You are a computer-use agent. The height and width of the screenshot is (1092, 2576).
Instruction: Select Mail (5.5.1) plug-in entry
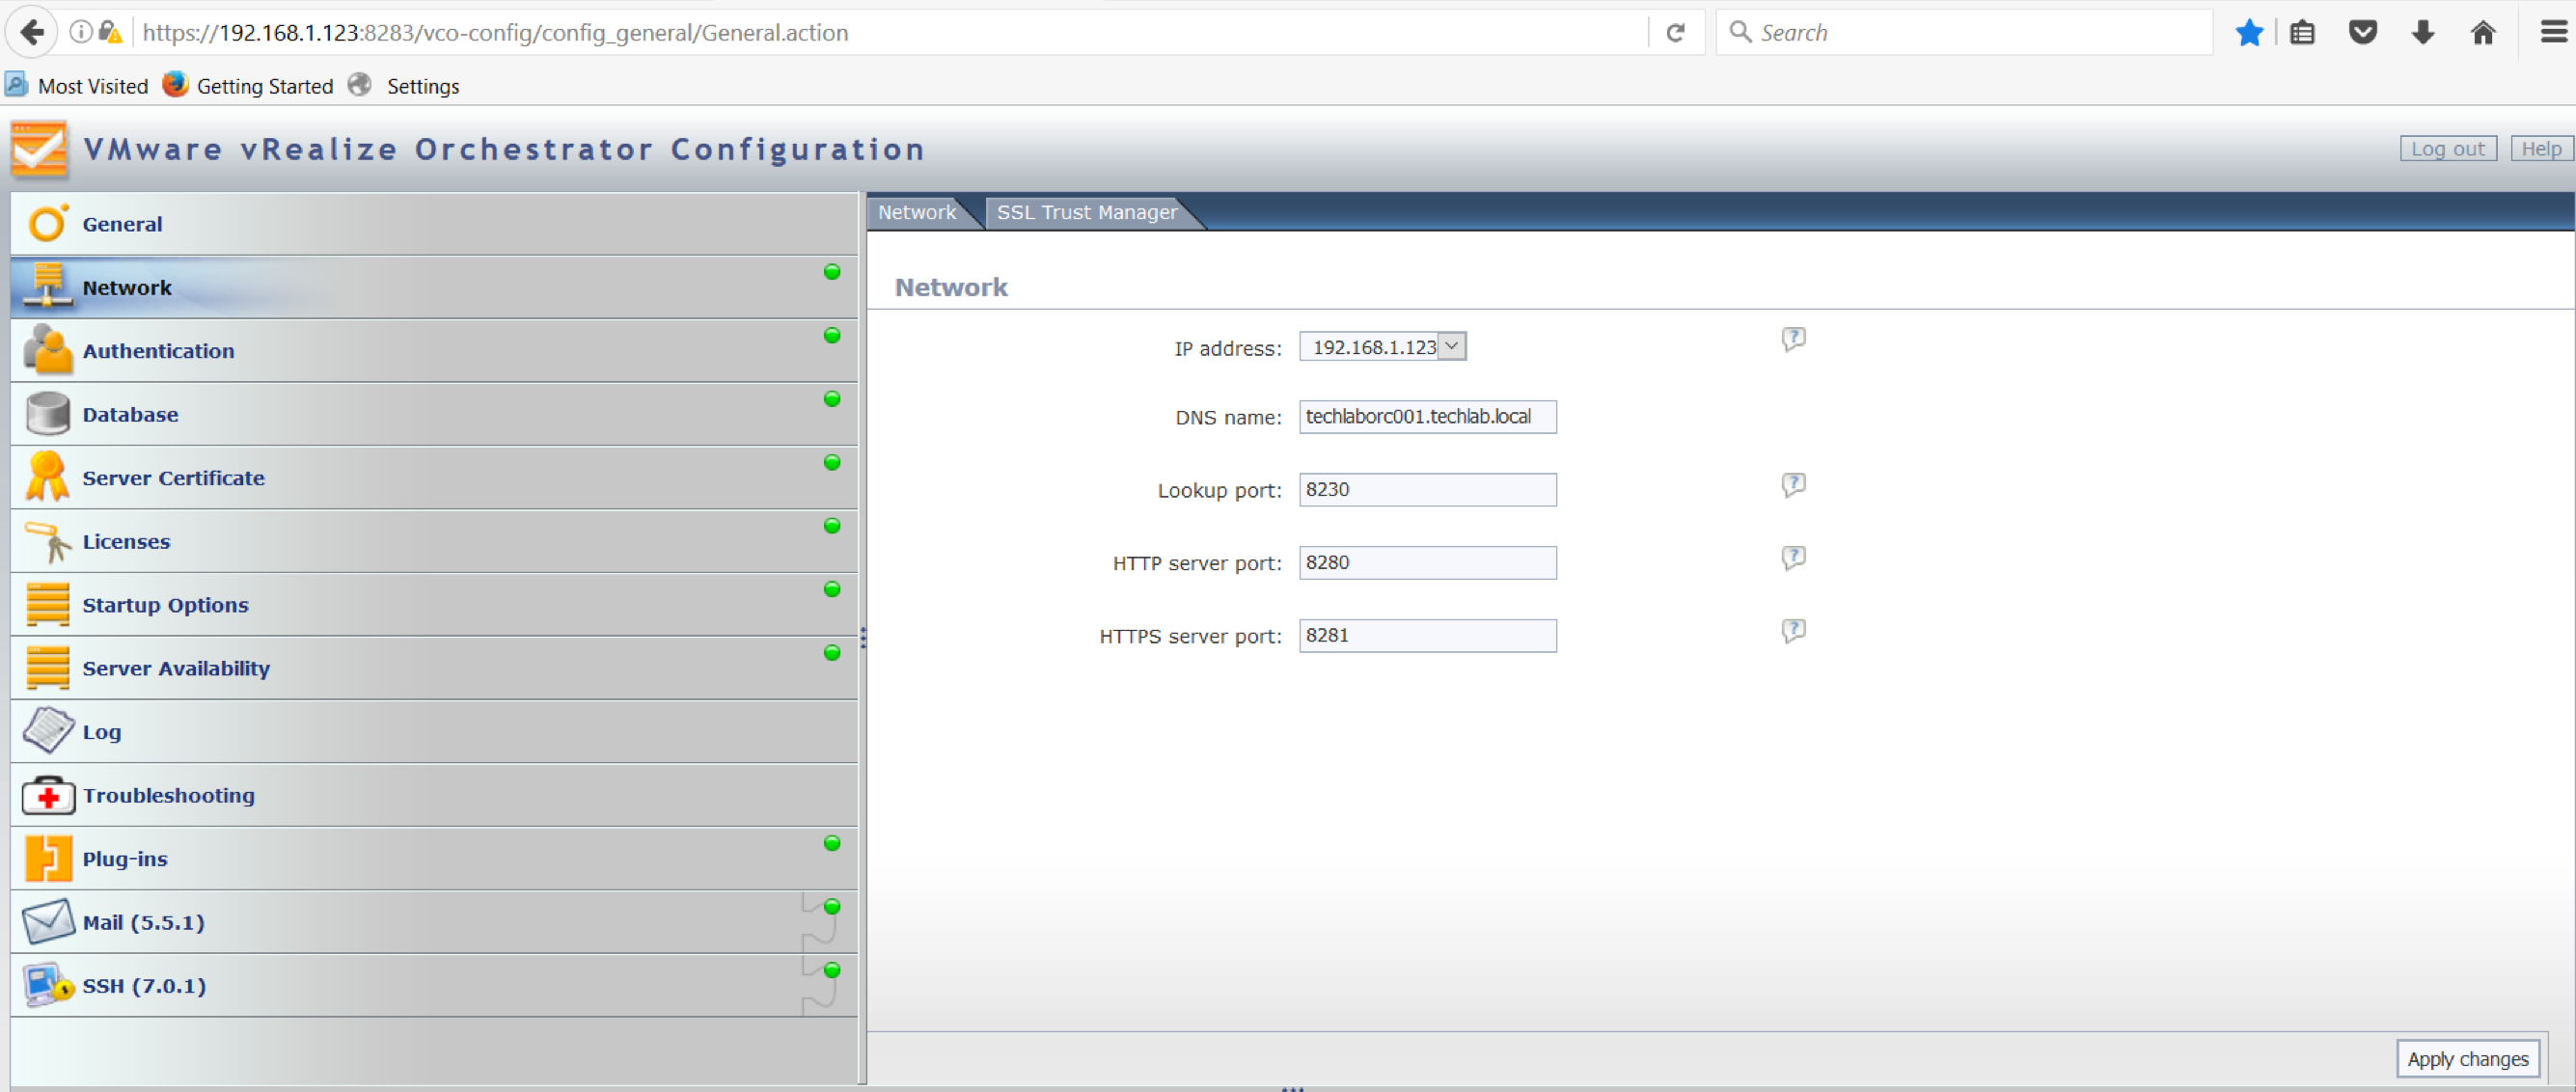(434, 922)
